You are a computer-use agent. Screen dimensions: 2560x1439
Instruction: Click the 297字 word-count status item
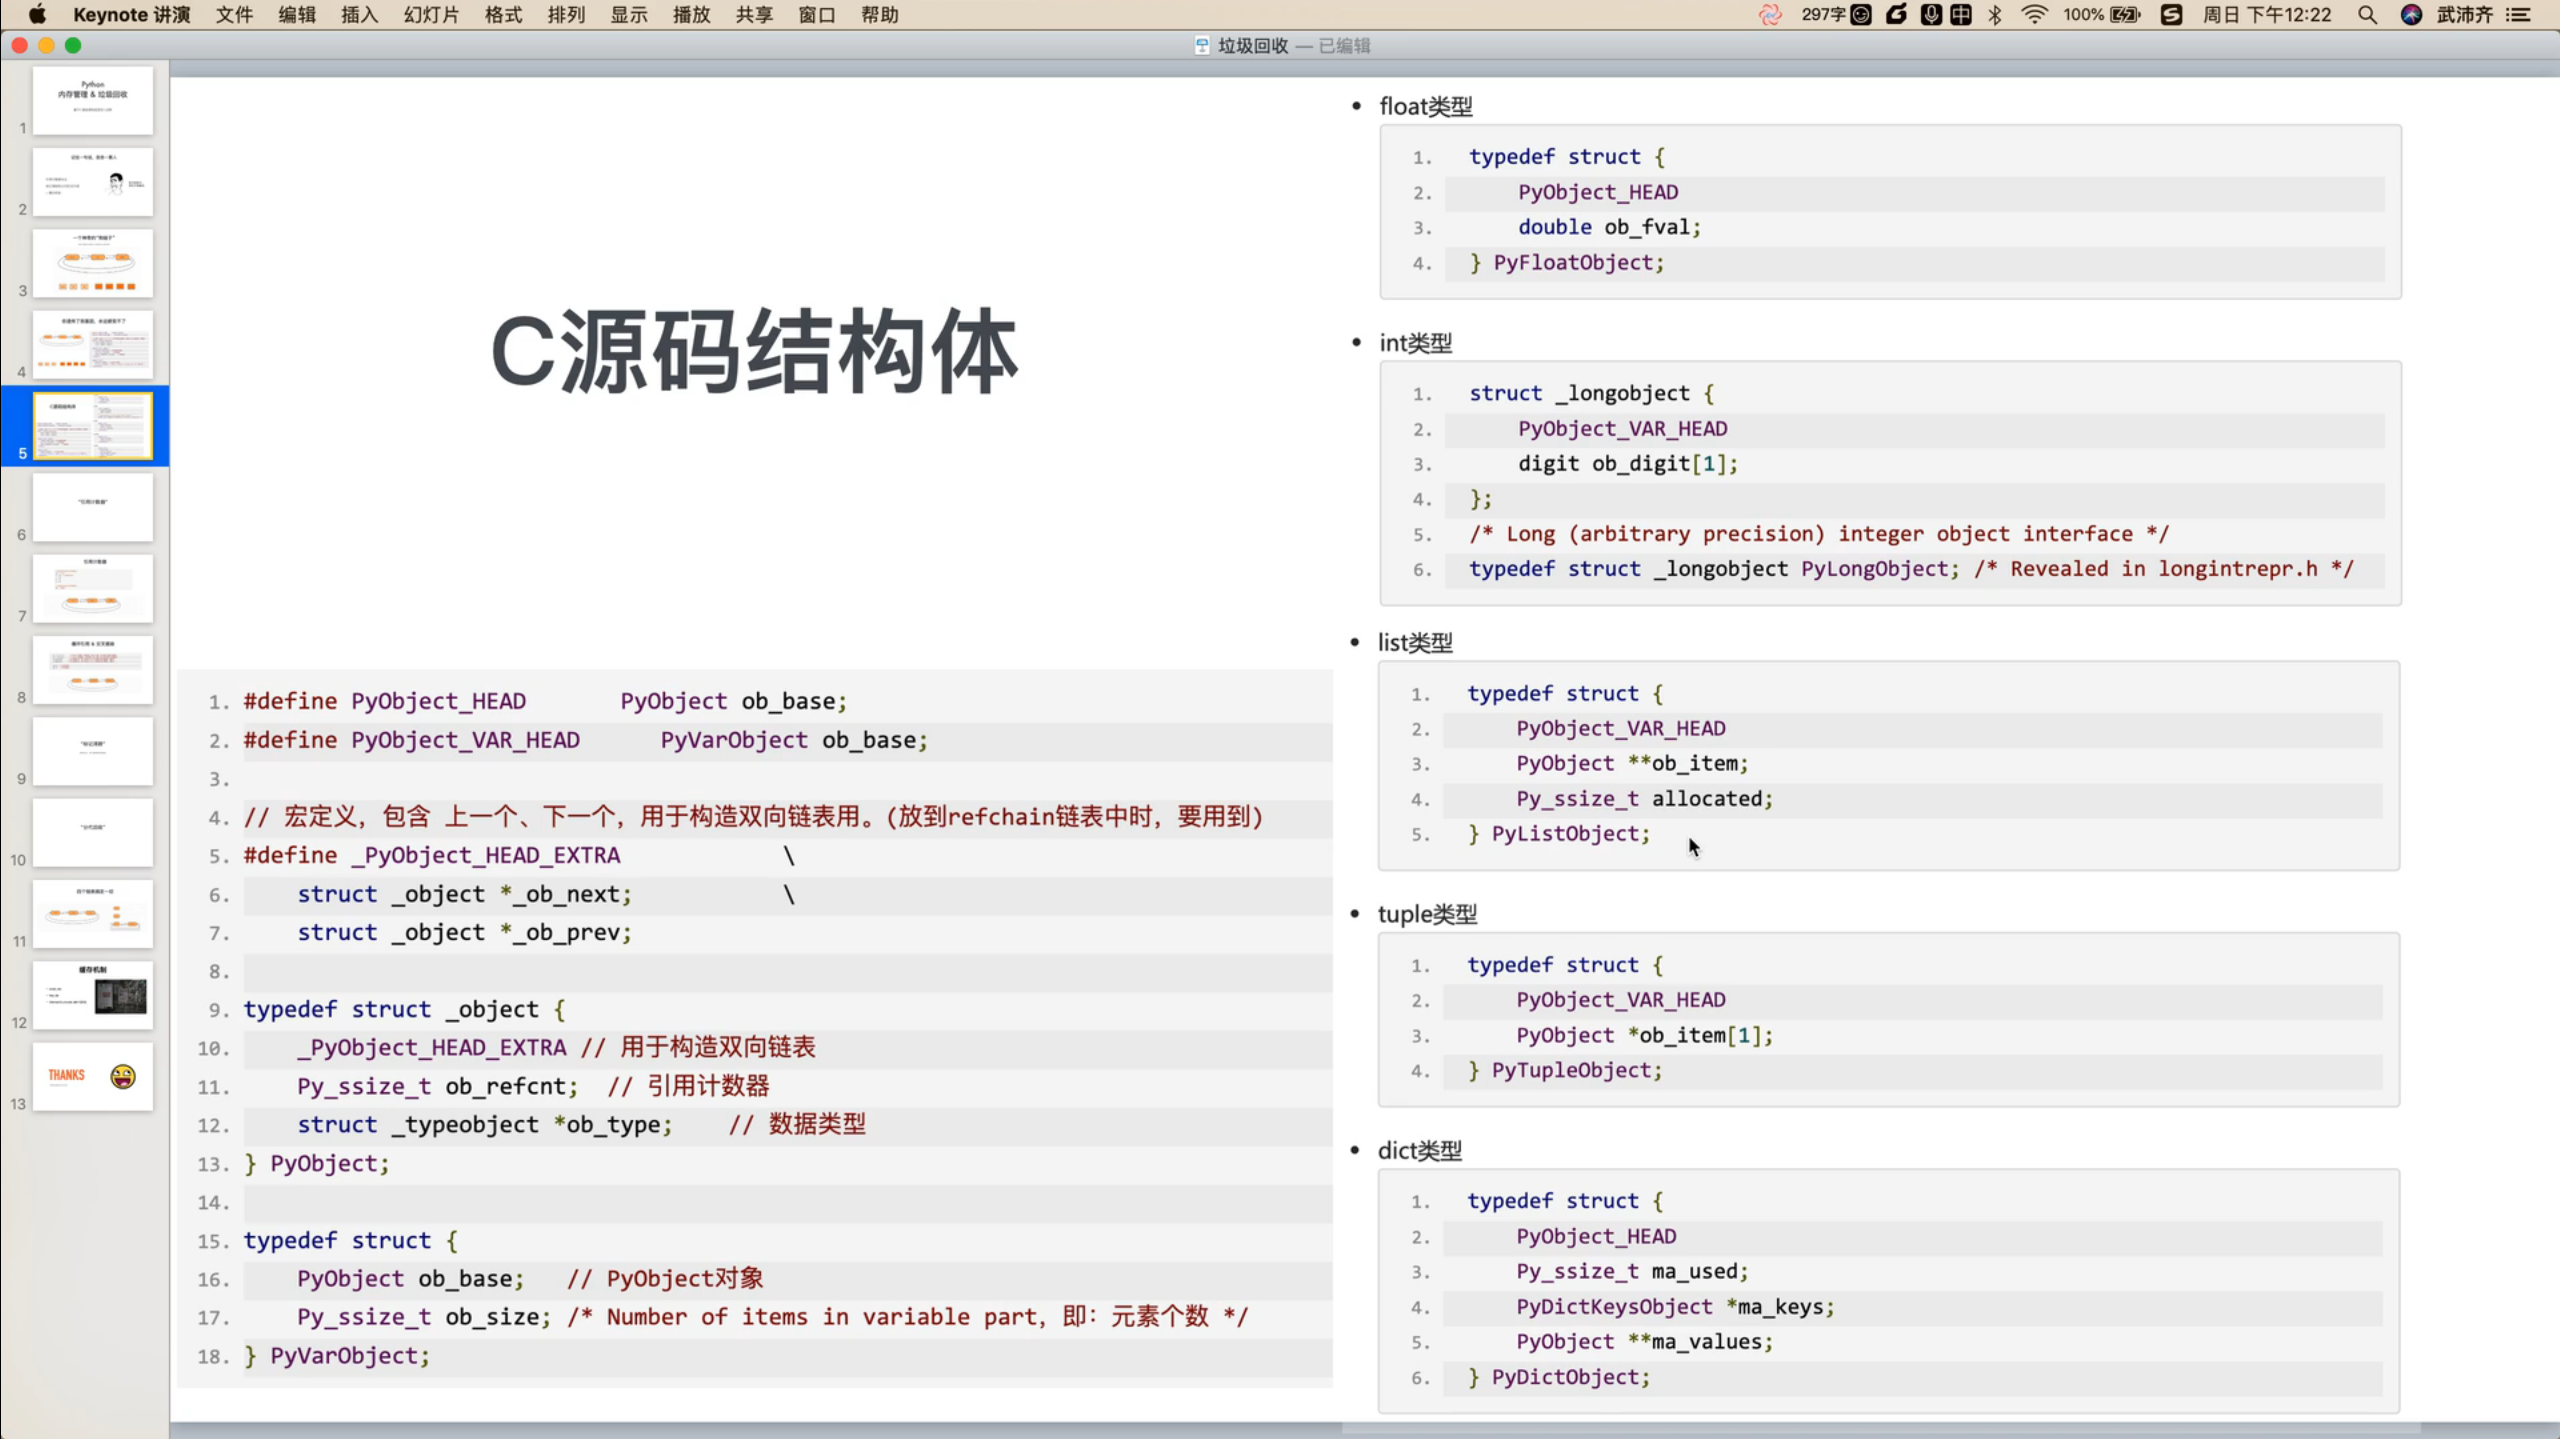(1835, 14)
